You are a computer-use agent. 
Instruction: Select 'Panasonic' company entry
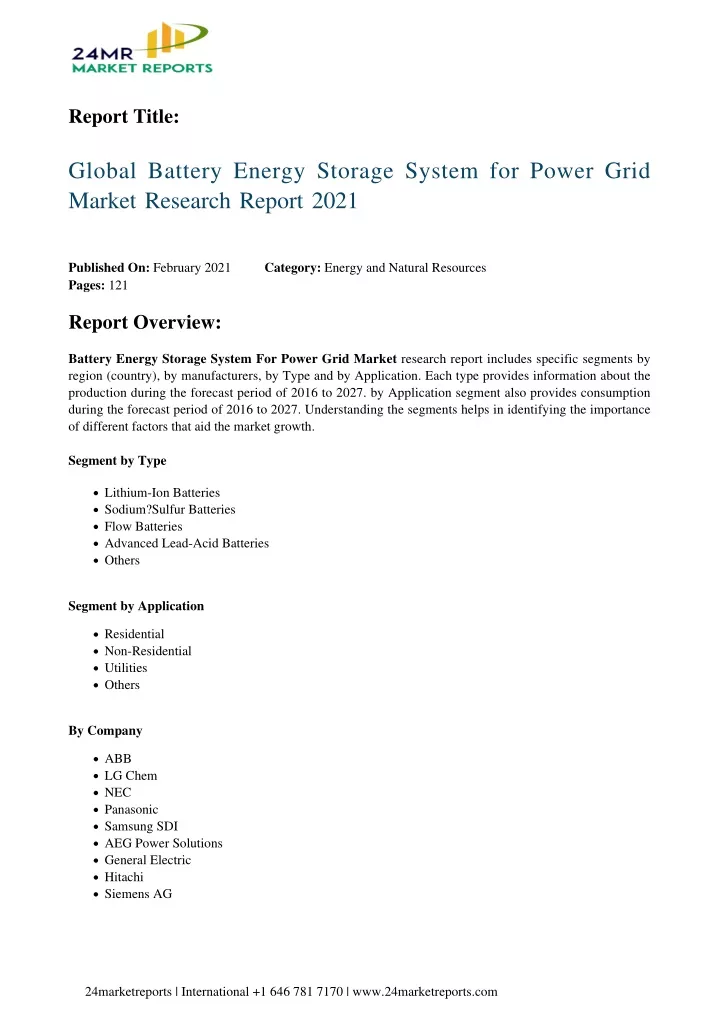click(131, 809)
